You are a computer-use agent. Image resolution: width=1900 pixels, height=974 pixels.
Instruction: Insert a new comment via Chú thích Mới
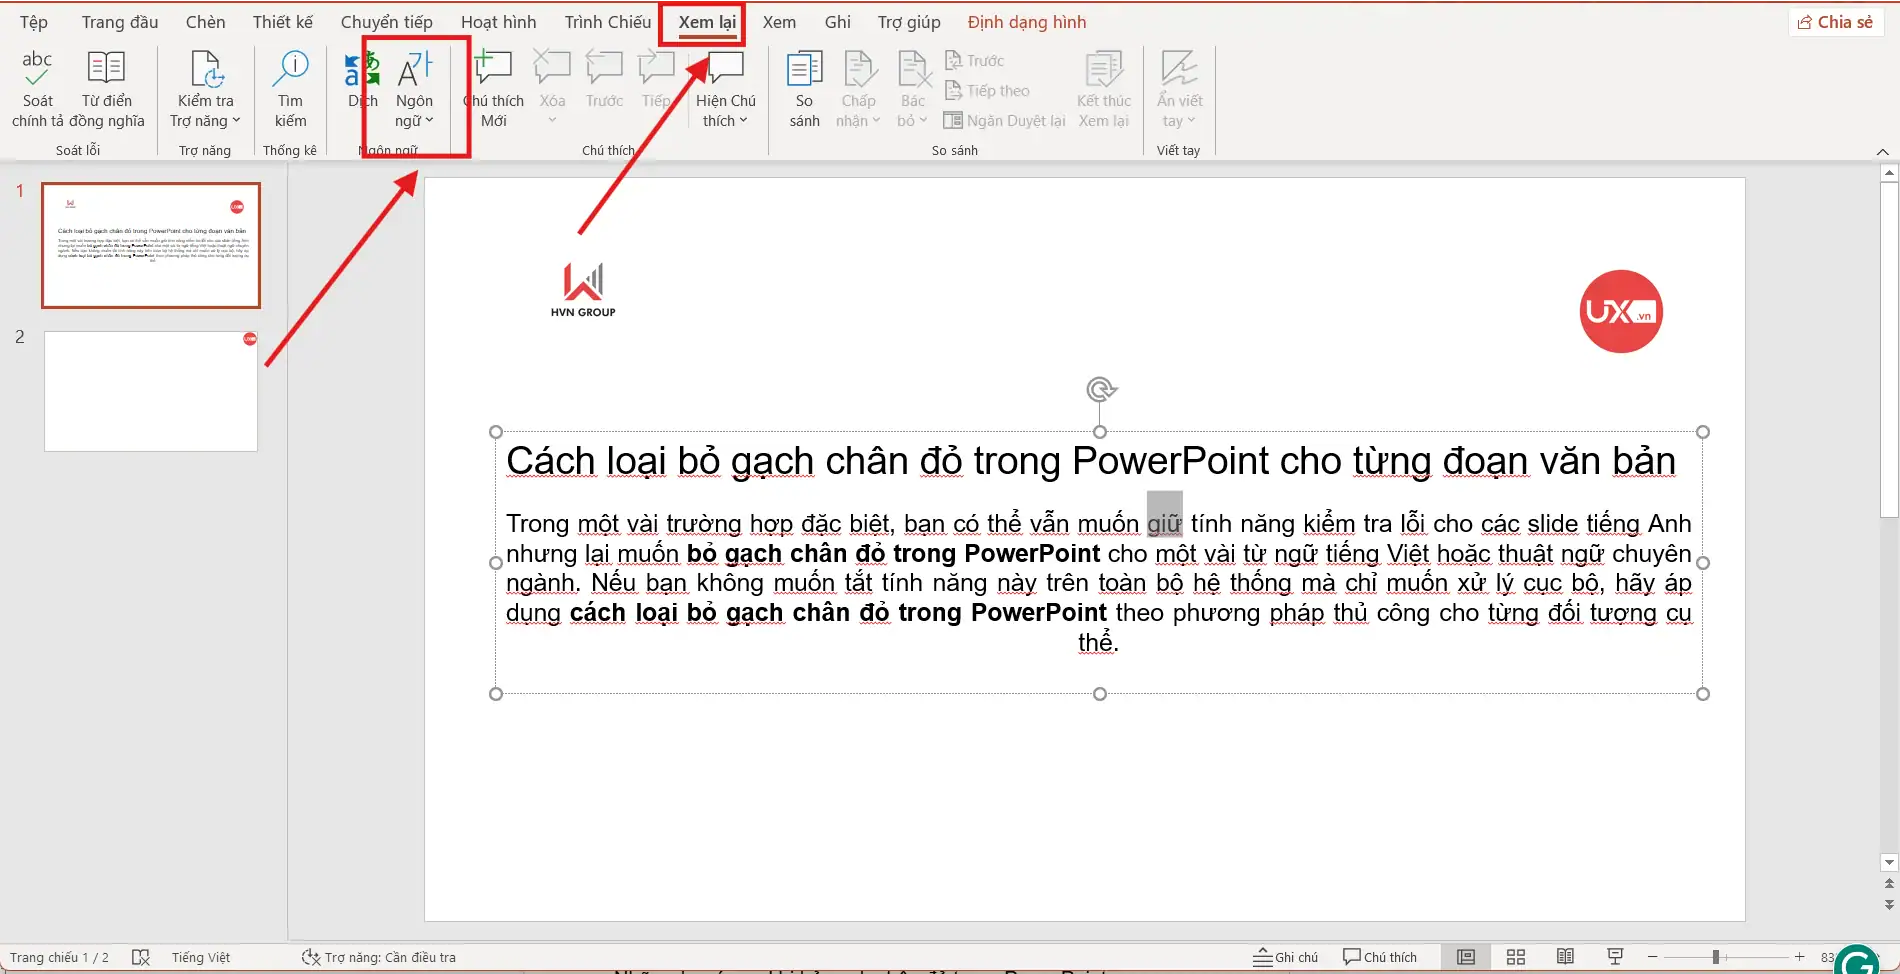point(493,88)
